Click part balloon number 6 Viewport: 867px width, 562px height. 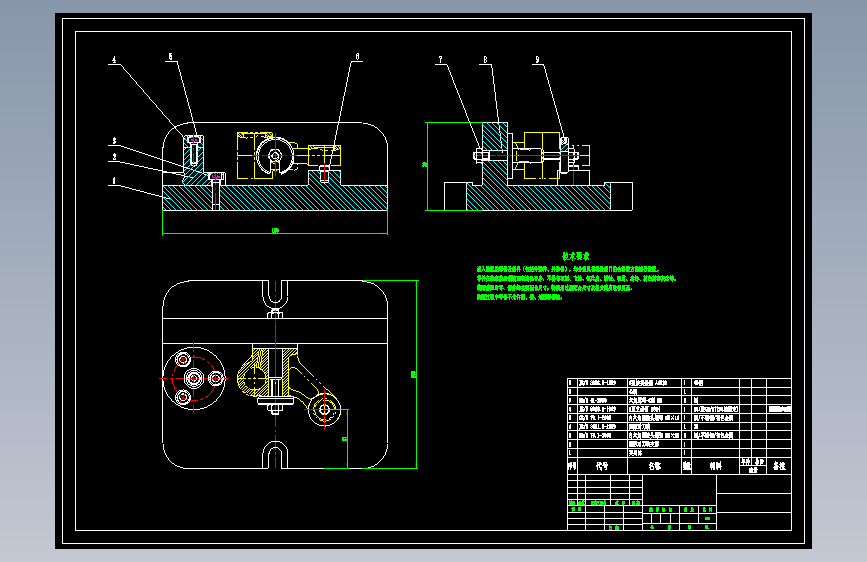(x=357, y=56)
